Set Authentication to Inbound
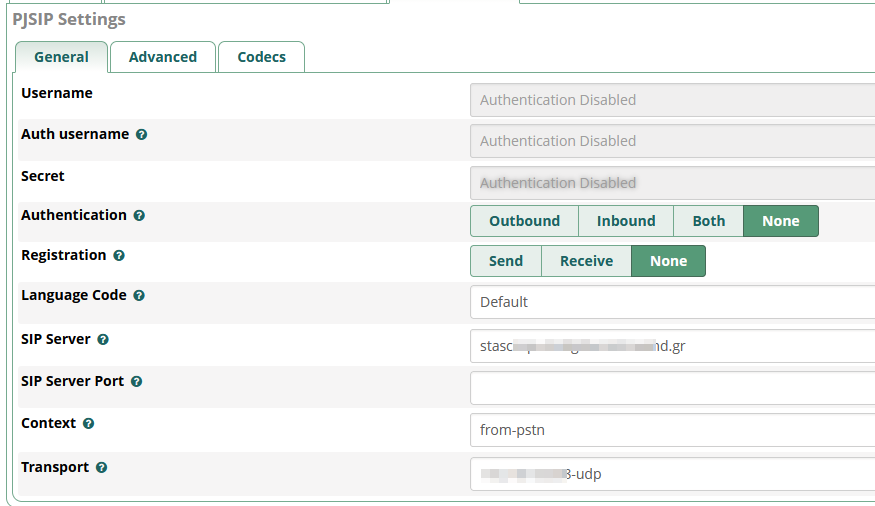Viewport: 875px width, 506px height. tap(626, 221)
